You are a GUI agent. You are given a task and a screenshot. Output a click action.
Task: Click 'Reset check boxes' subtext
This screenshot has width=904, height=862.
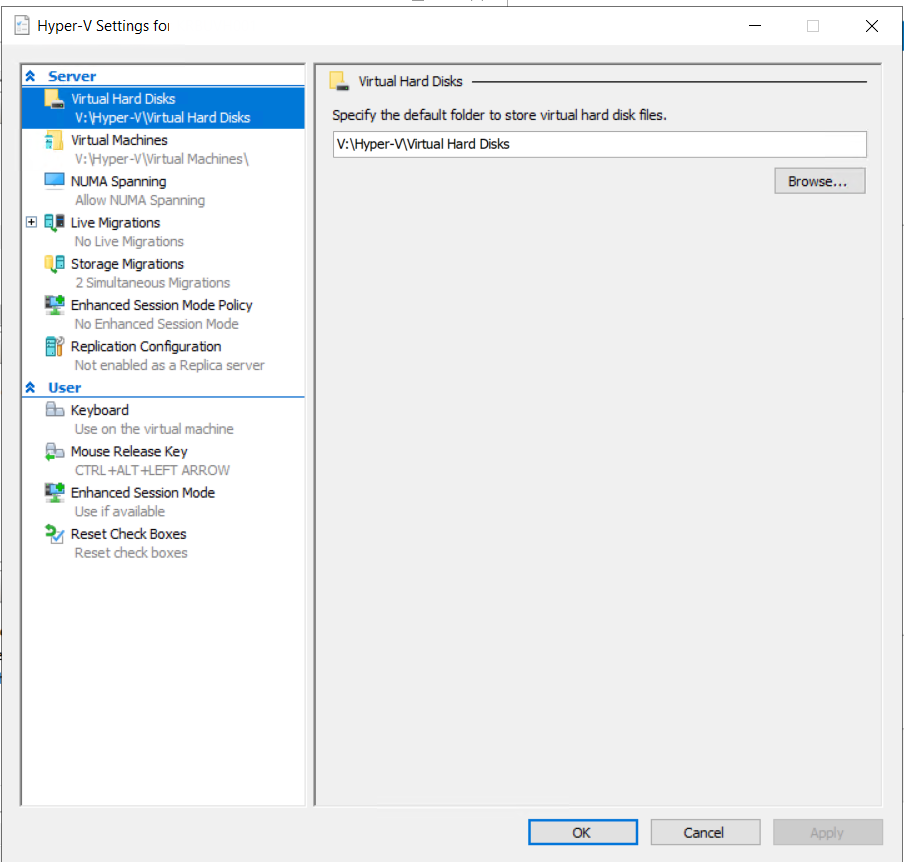131,553
